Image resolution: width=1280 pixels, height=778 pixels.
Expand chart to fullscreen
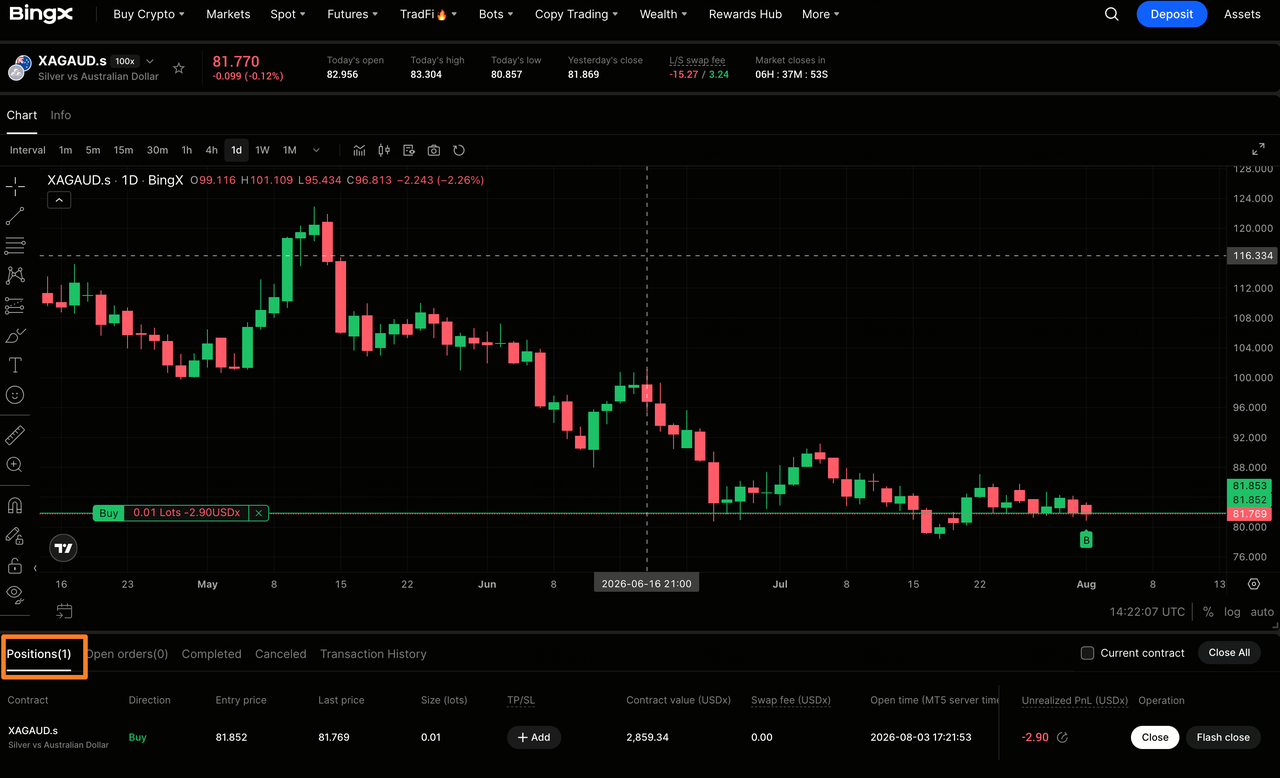[x=1258, y=149]
